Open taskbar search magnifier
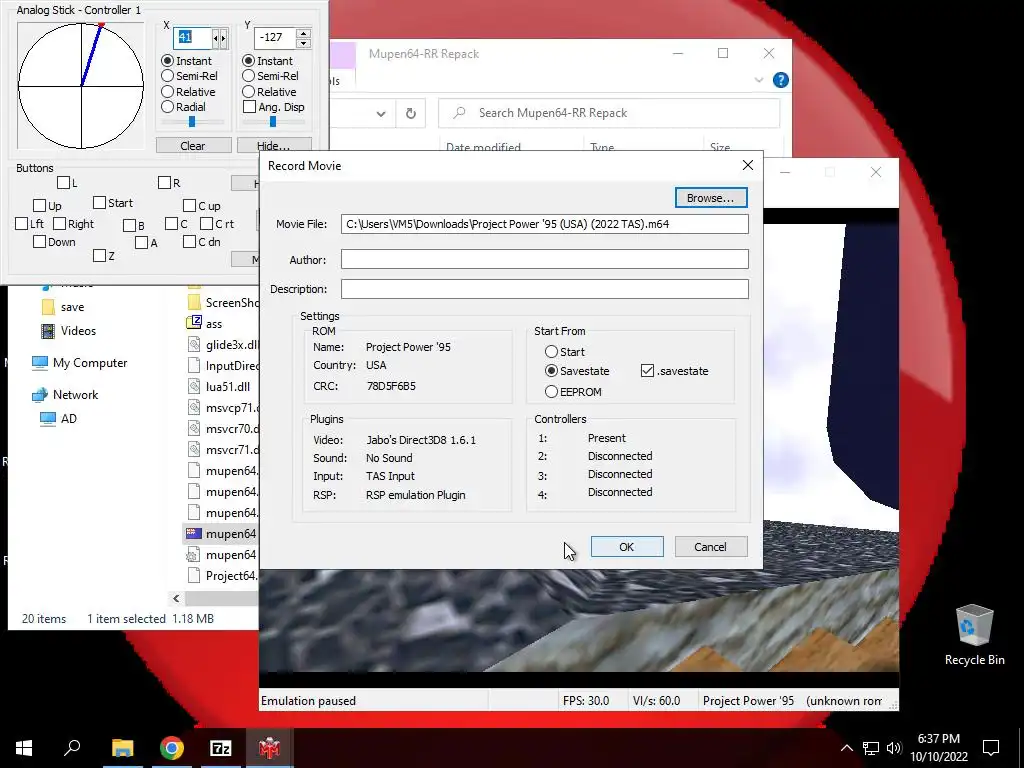 coord(72,747)
